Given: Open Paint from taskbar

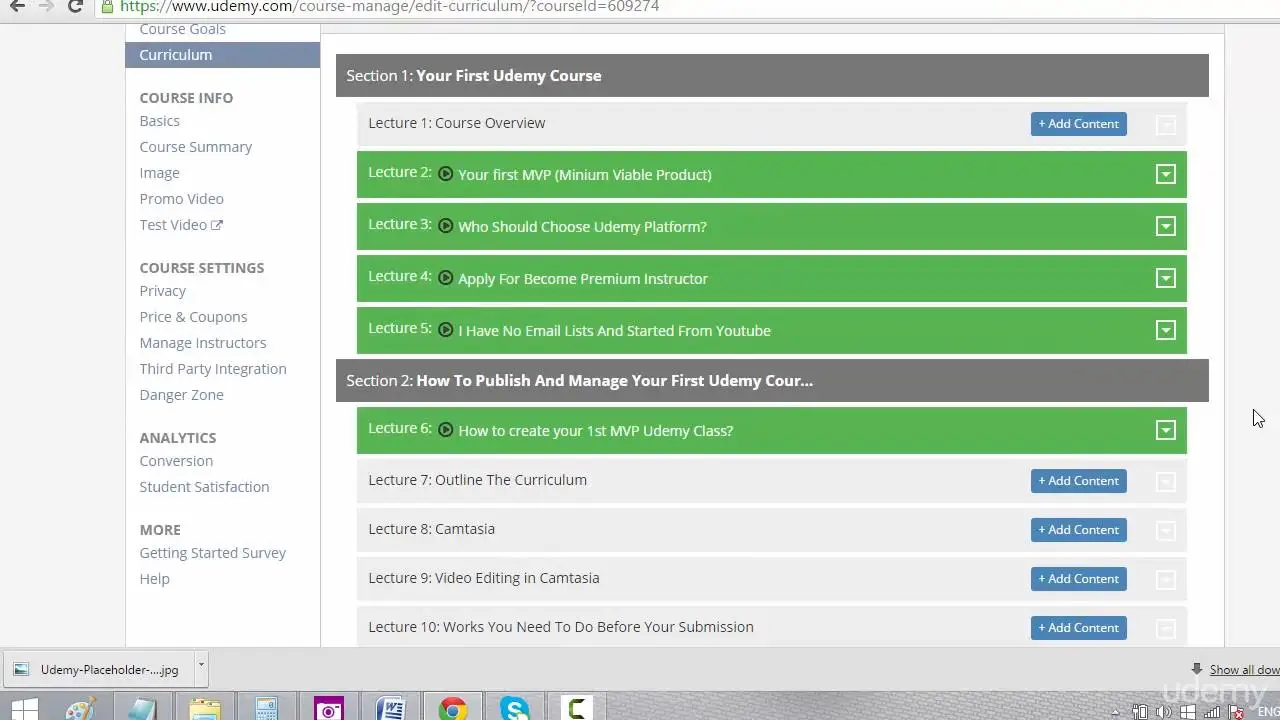Looking at the screenshot, I should click(81, 709).
